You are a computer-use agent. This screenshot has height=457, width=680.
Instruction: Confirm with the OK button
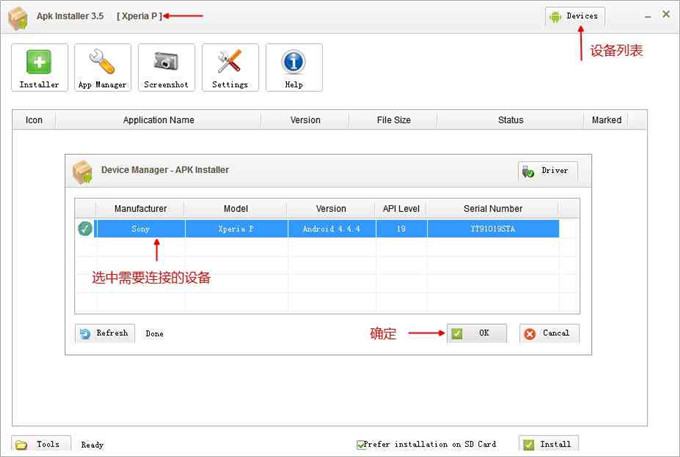[x=477, y=333]
